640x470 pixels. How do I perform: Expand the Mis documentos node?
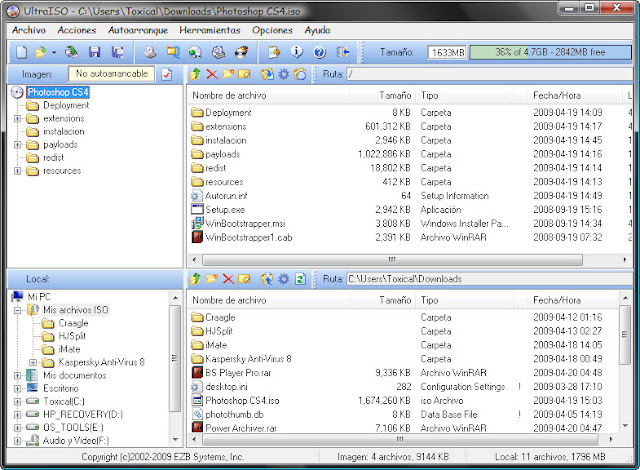tap(18, 376)
